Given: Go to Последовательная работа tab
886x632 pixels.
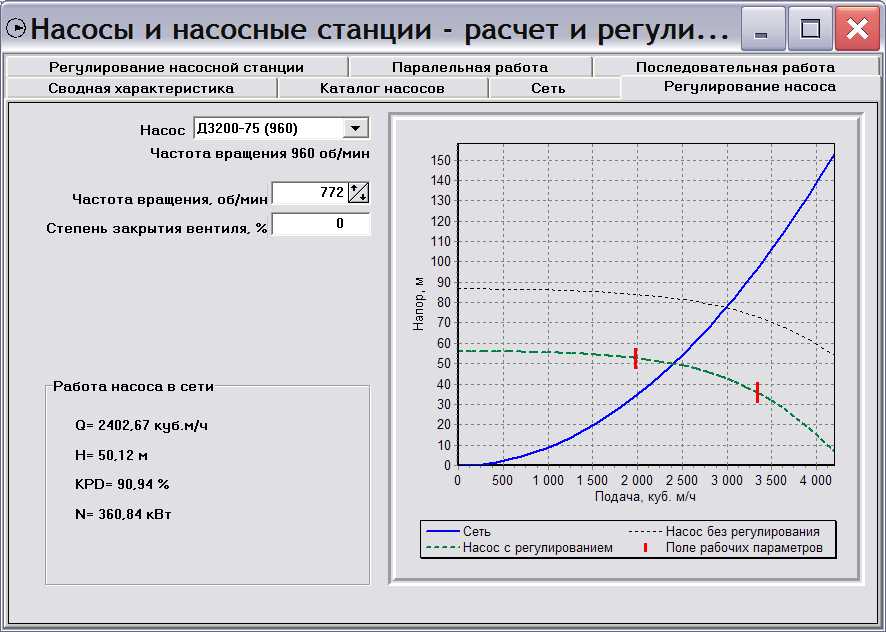Looking at the screenshot, I should (735, 67).
